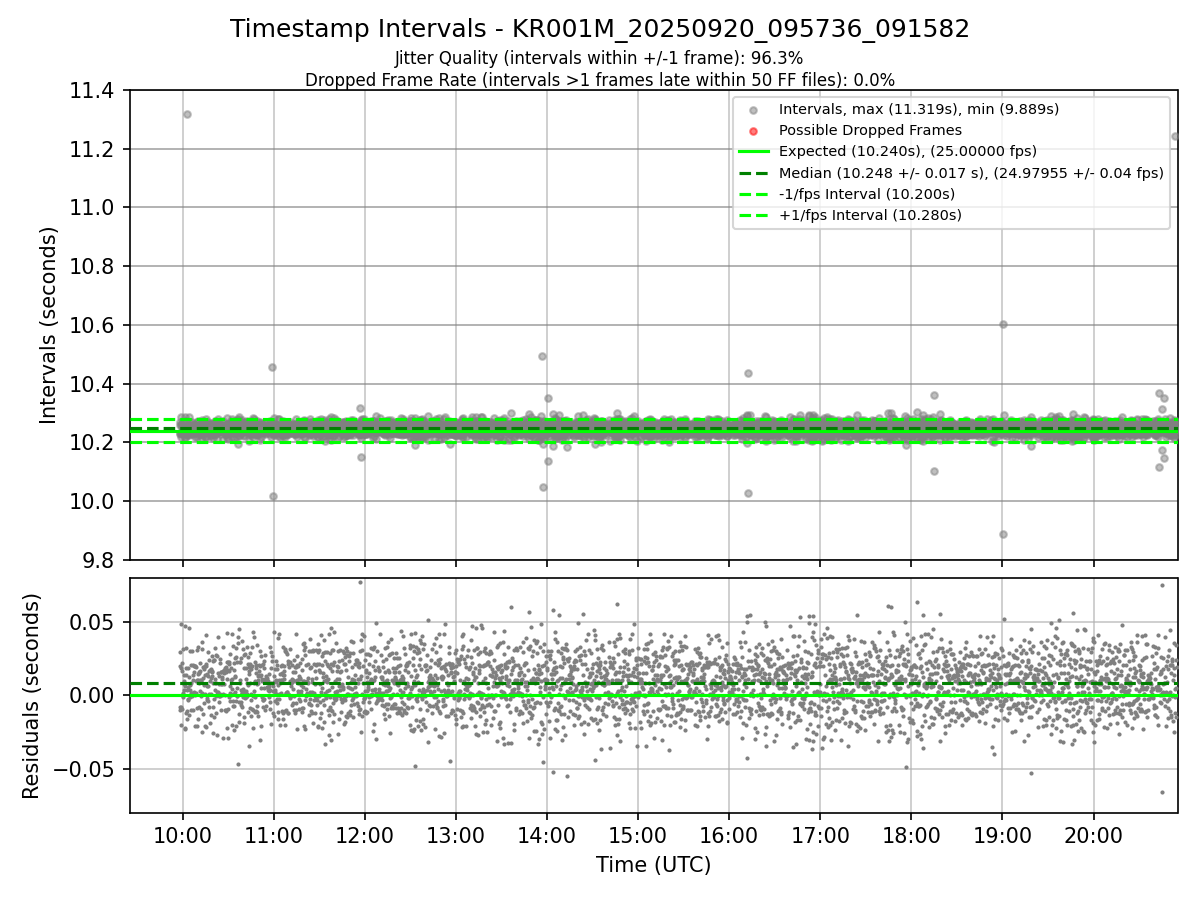Click the red dot marker in the legend
The height and width of the screenshot is (900, 1200).
tap(754, 131)
